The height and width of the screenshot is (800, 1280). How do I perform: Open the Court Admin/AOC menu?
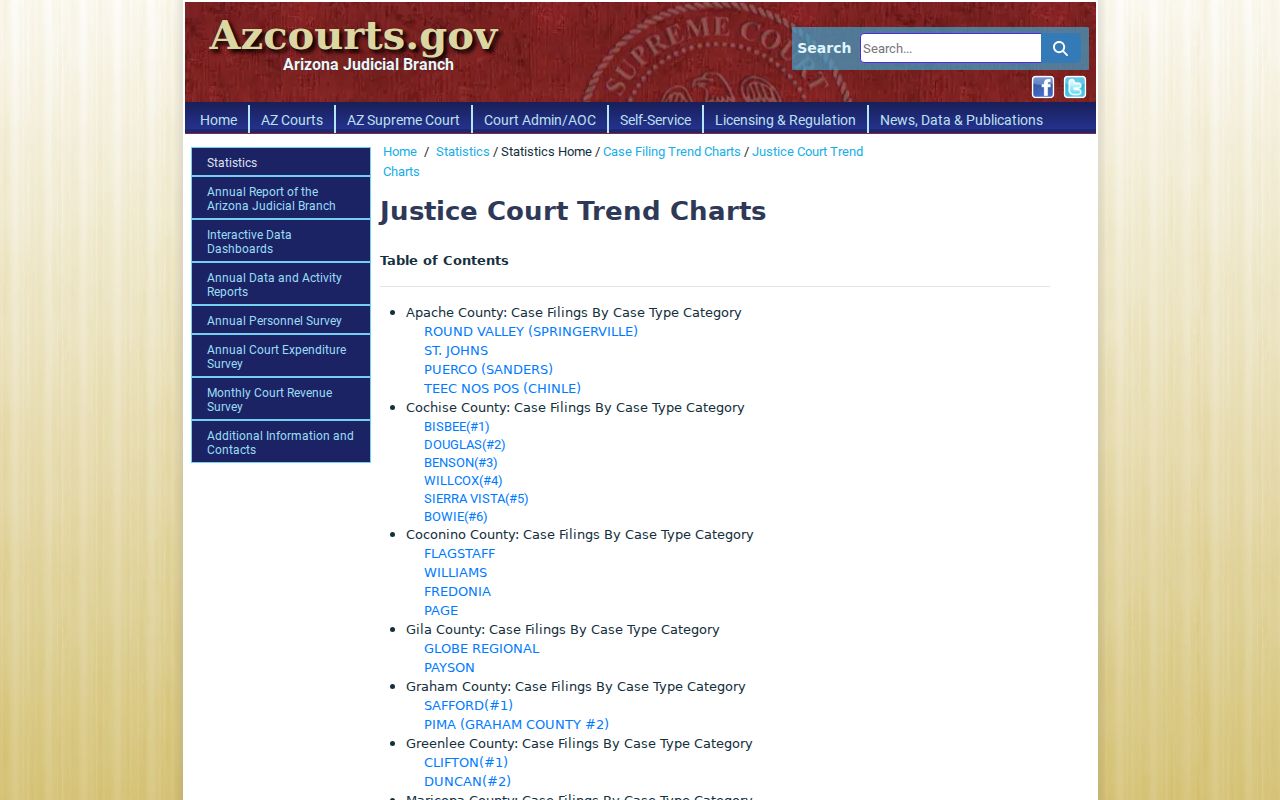click(540, 120)
